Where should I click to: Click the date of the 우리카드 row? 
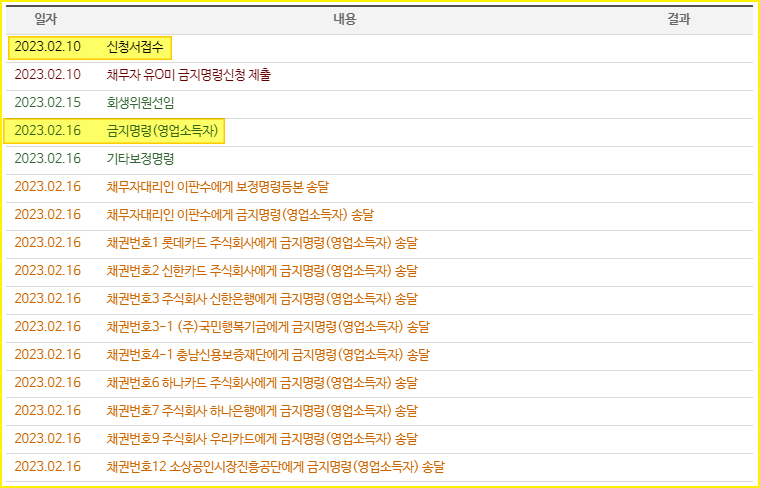48,439
